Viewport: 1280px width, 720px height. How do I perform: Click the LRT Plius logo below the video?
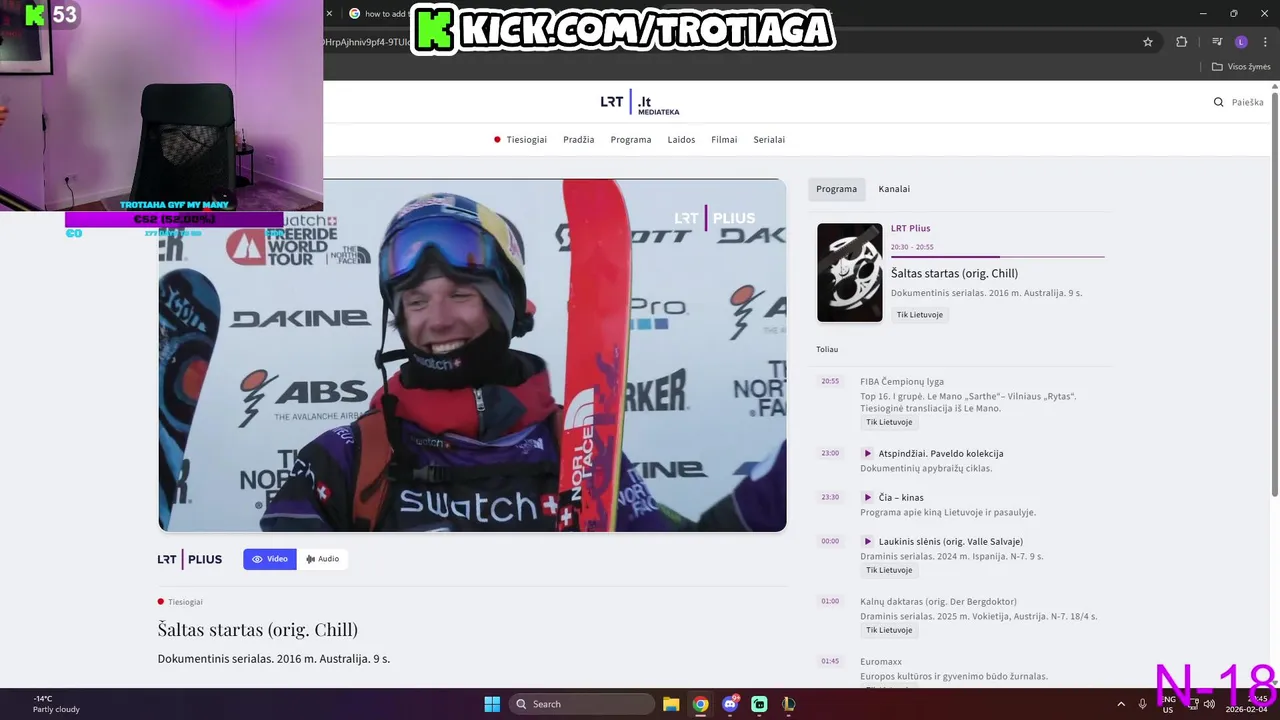[x=190, y=559]
